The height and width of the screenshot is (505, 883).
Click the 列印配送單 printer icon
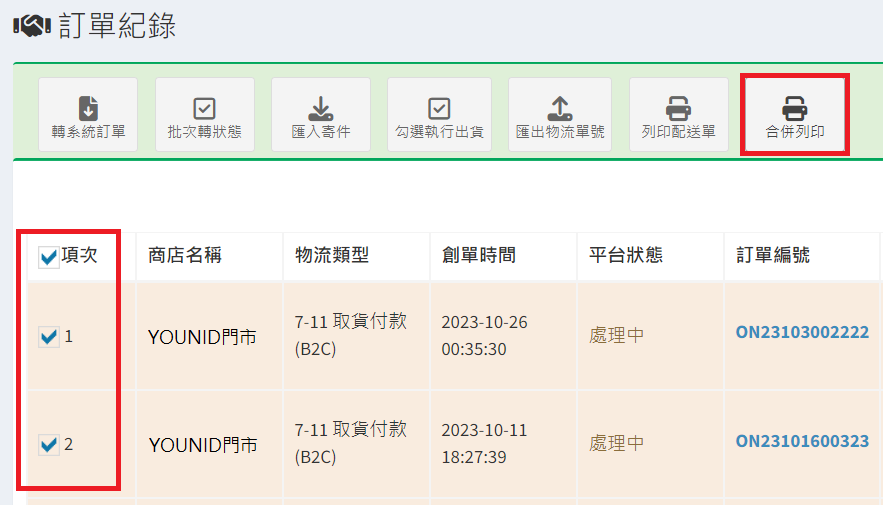tap(678, 108)
